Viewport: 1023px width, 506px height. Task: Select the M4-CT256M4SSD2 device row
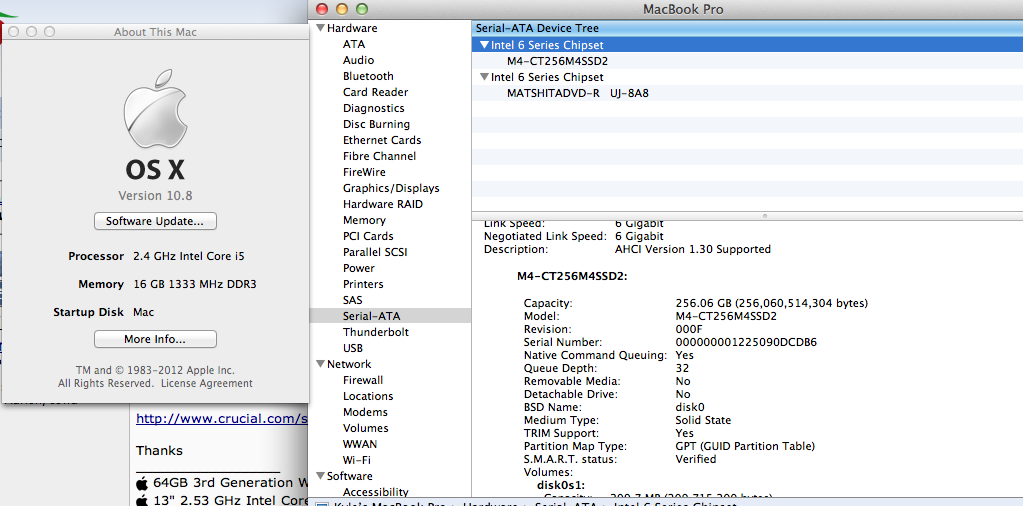pos(747,61)
